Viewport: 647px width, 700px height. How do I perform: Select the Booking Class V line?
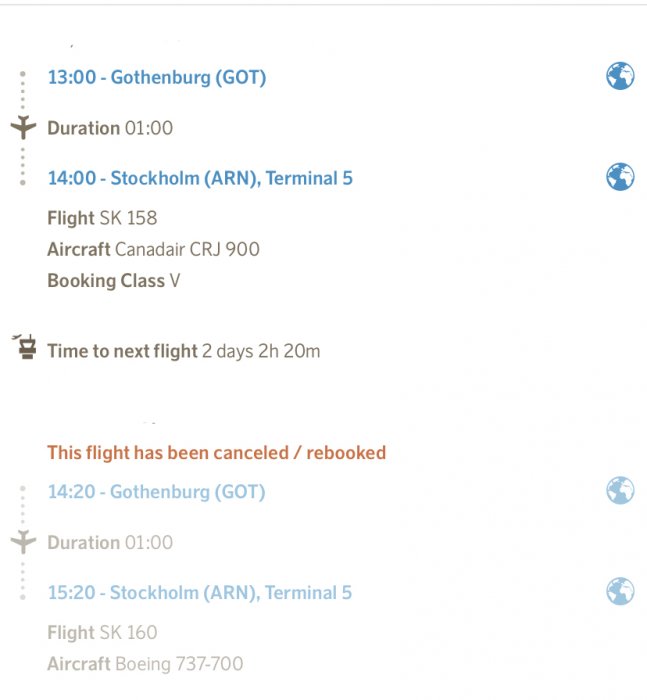114,281
